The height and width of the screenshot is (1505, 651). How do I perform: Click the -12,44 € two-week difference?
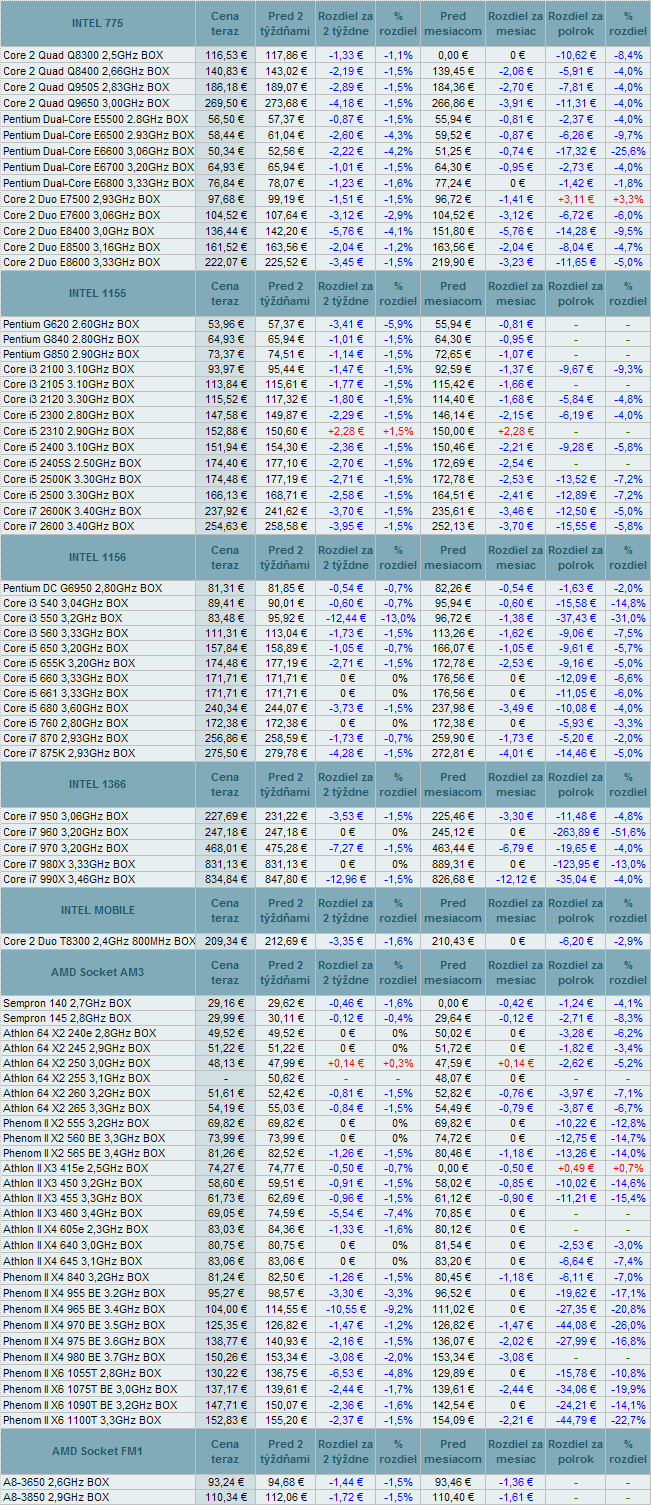(347, 619)
